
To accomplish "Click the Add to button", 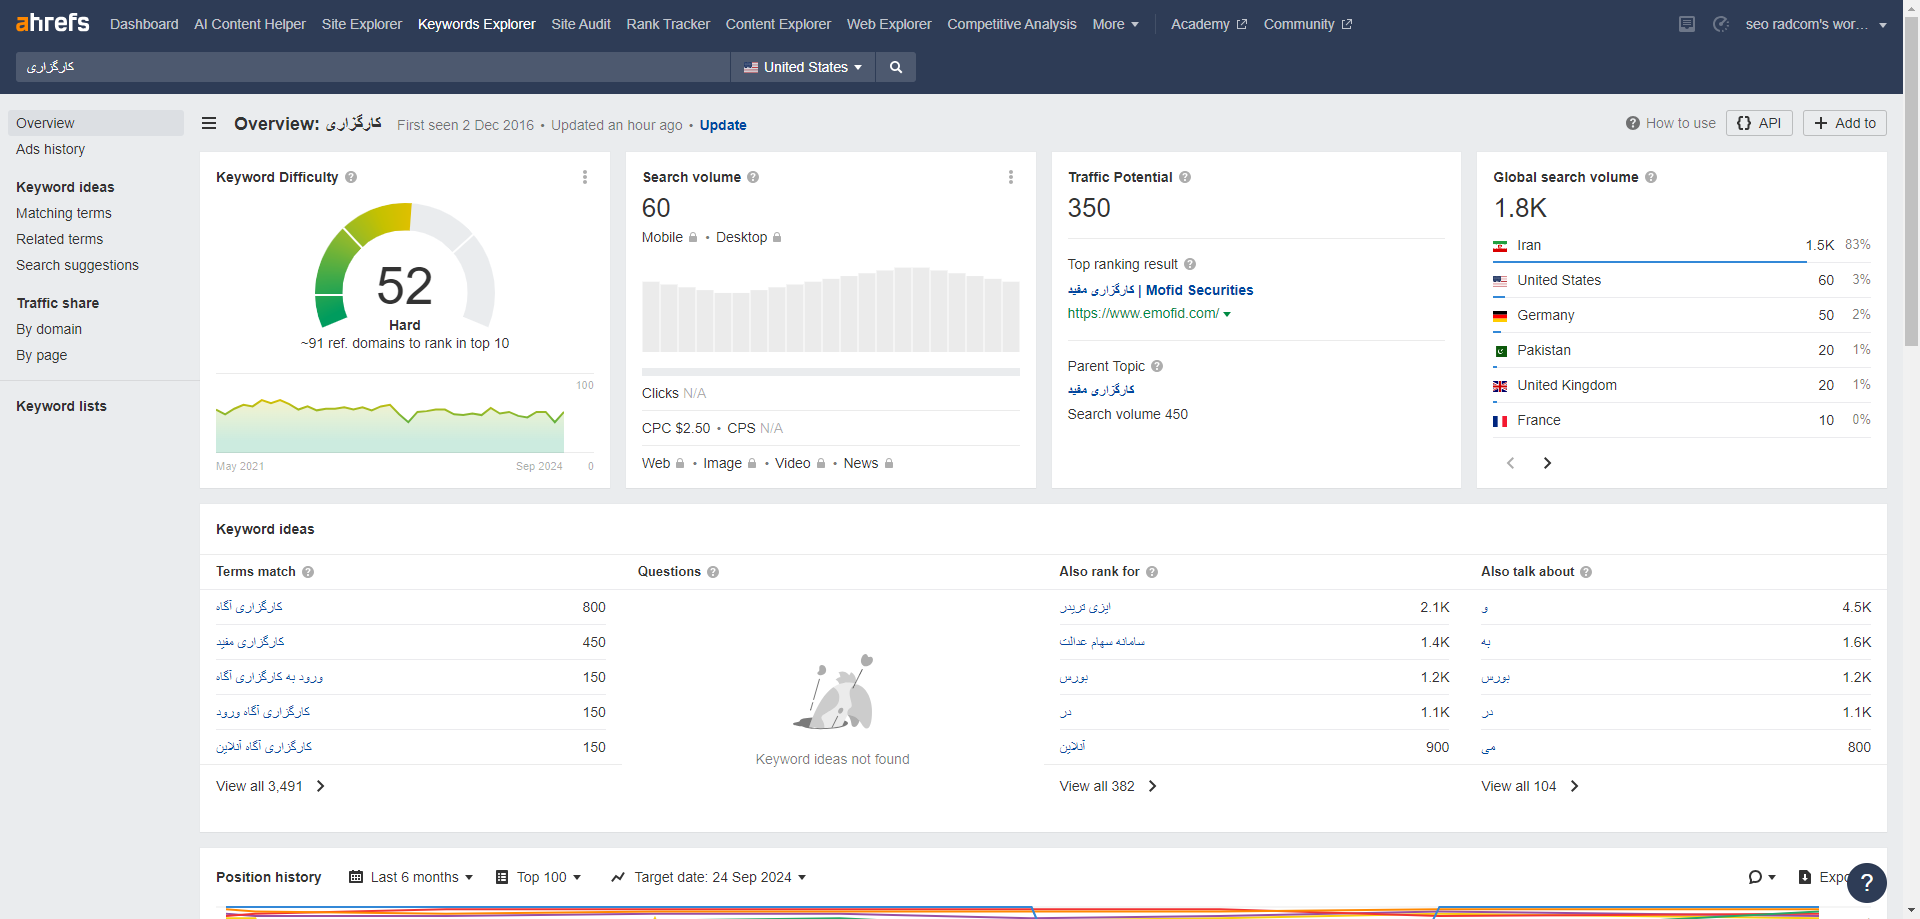I will pyautogui.click(x=1844, y=123).
